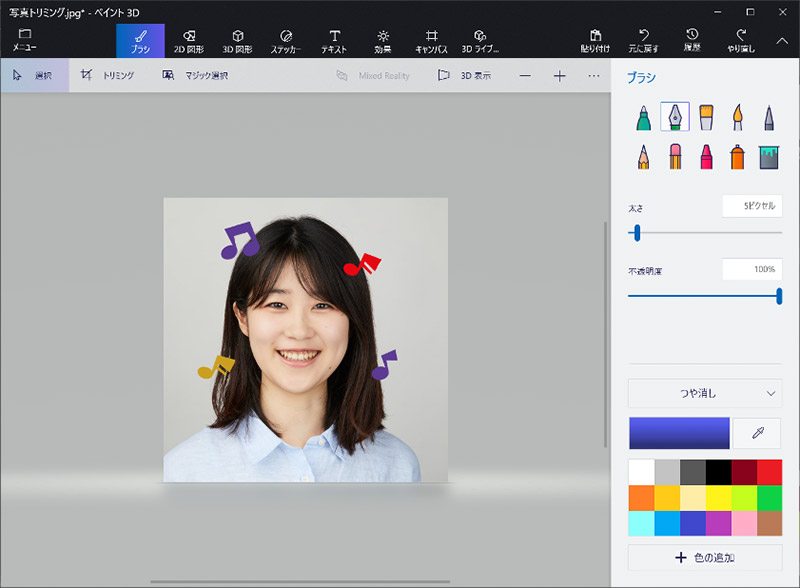
Task: Select the Marker brush
Action: pyautogui.click(x=644, y=118)
